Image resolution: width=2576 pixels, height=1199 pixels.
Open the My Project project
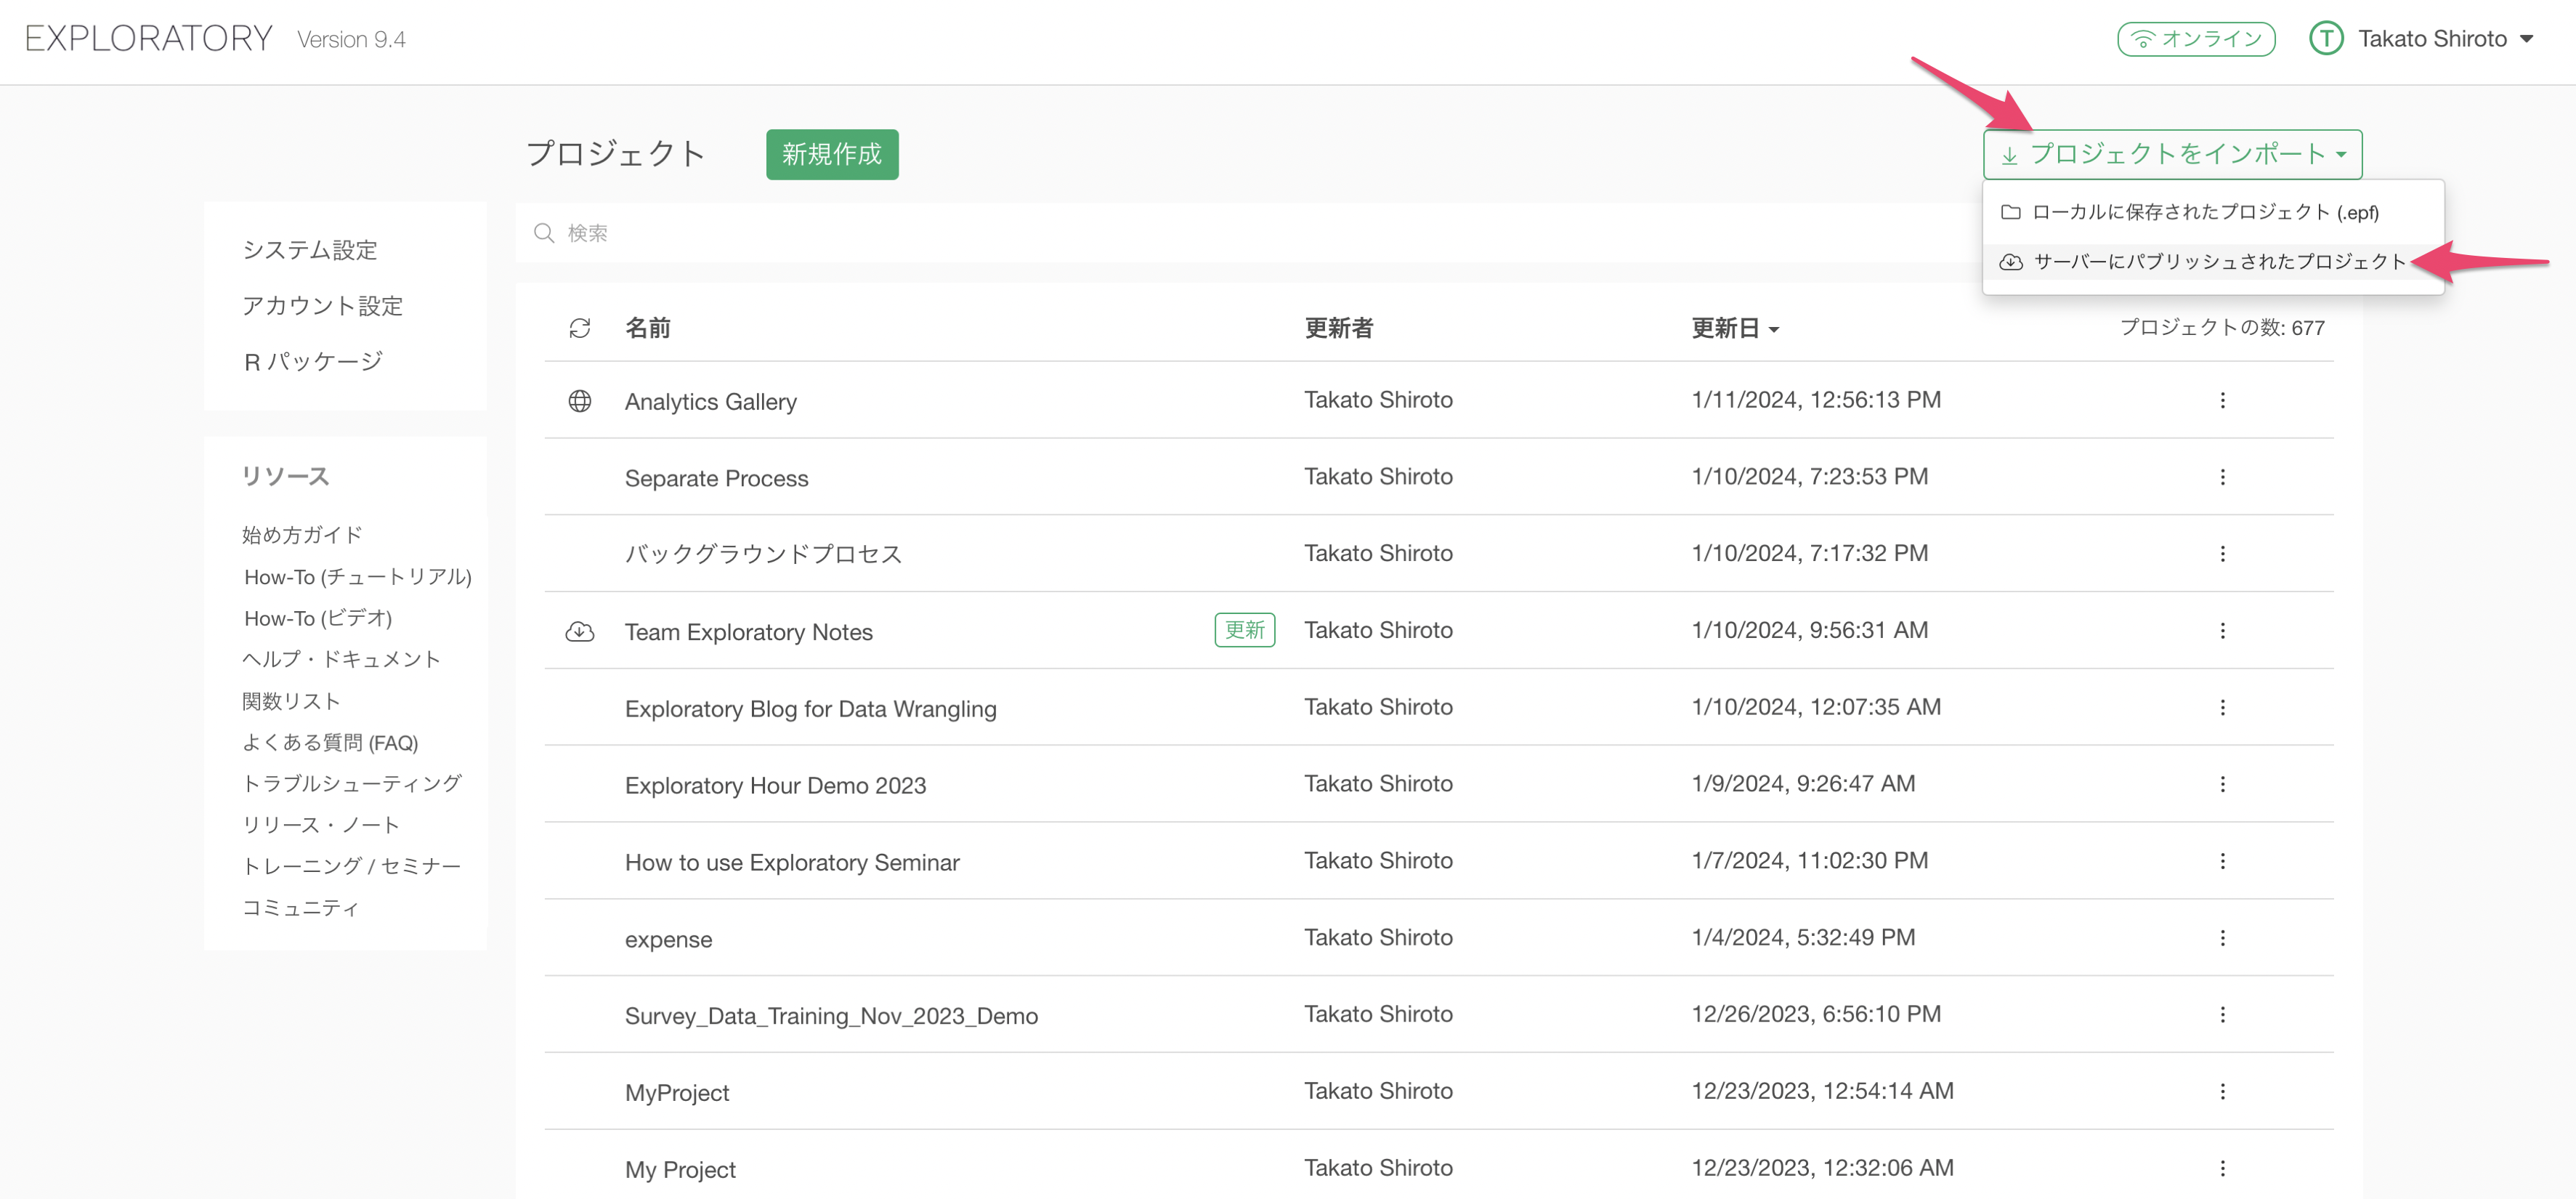[680, 1170]
